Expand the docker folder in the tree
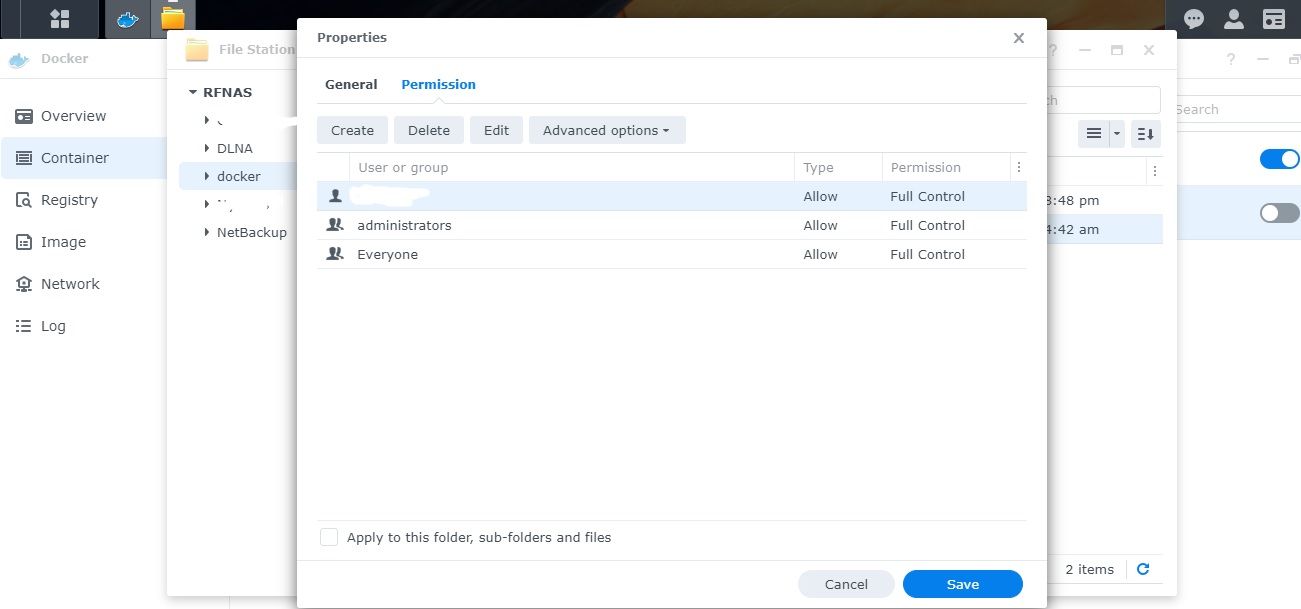This screenshot has height=609, width=1301. tap(207, 176)
